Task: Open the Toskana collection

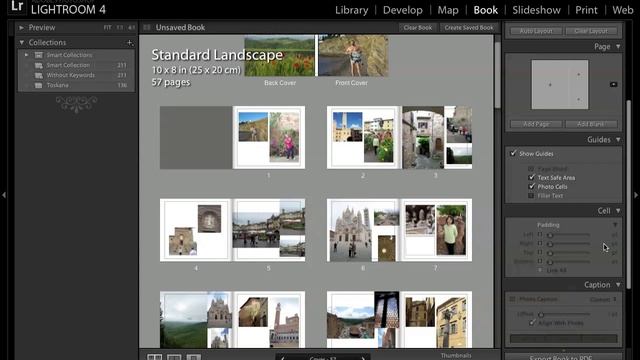Action: (76, 85)
